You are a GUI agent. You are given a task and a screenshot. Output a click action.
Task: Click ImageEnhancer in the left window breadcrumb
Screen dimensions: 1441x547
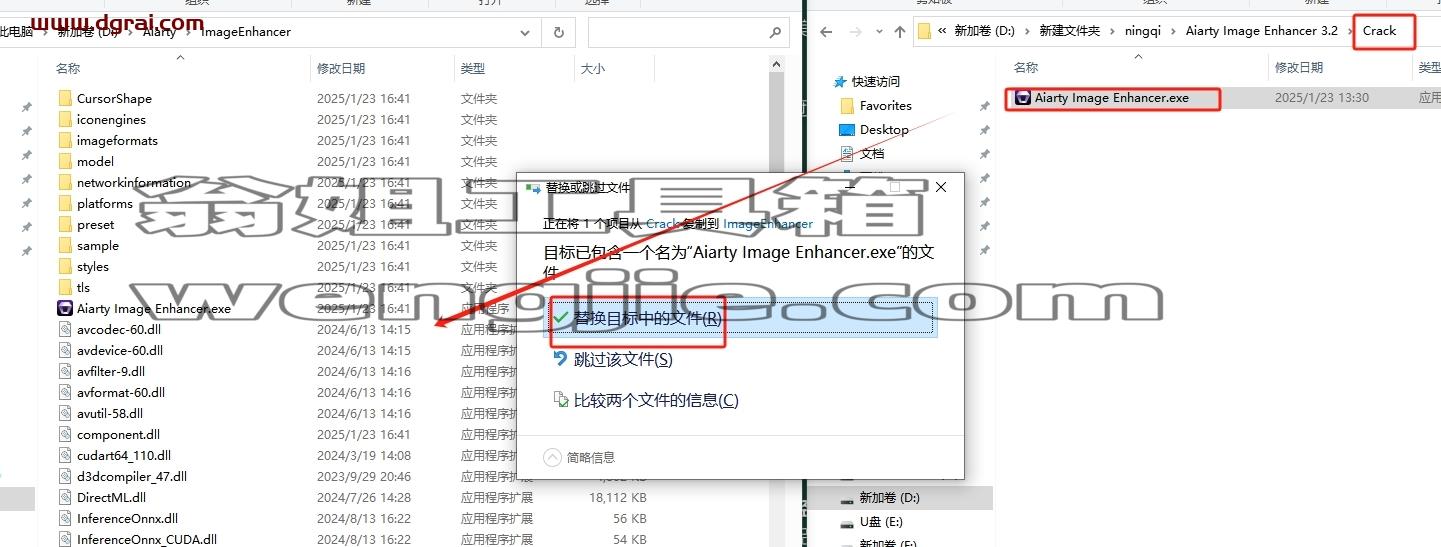246,31
